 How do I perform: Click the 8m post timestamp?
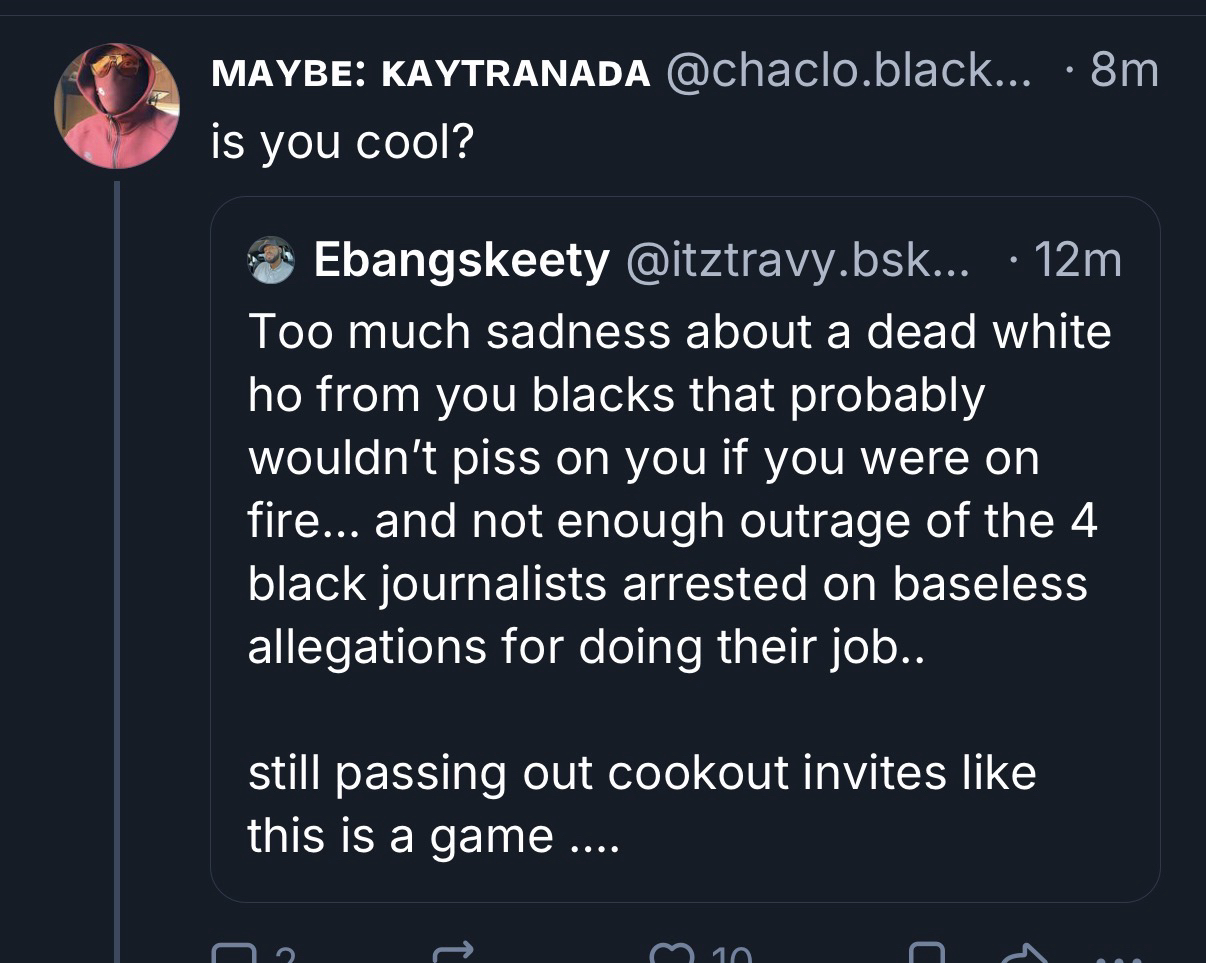1124,72
